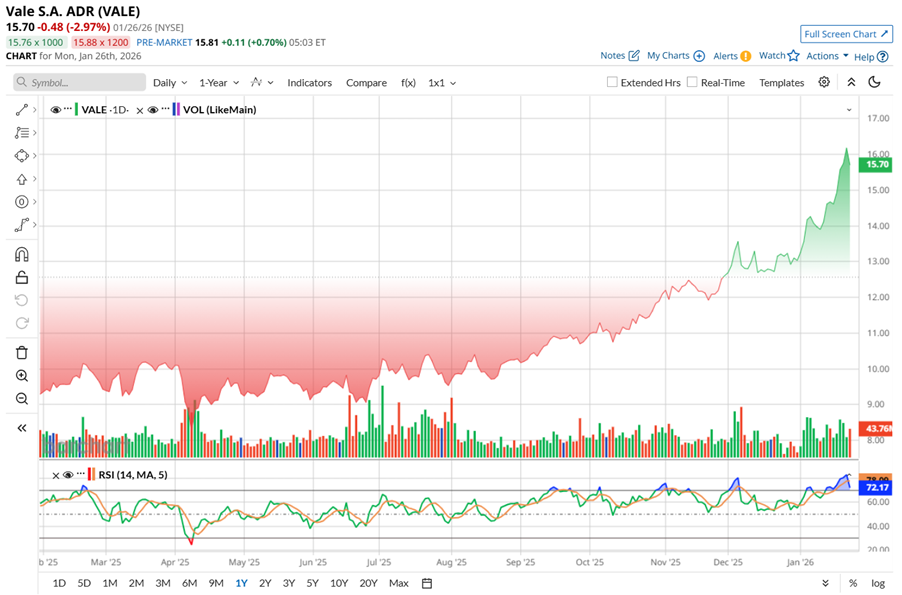
Task: Open the VALE series options ellipsis
Action: click(68, 108)
